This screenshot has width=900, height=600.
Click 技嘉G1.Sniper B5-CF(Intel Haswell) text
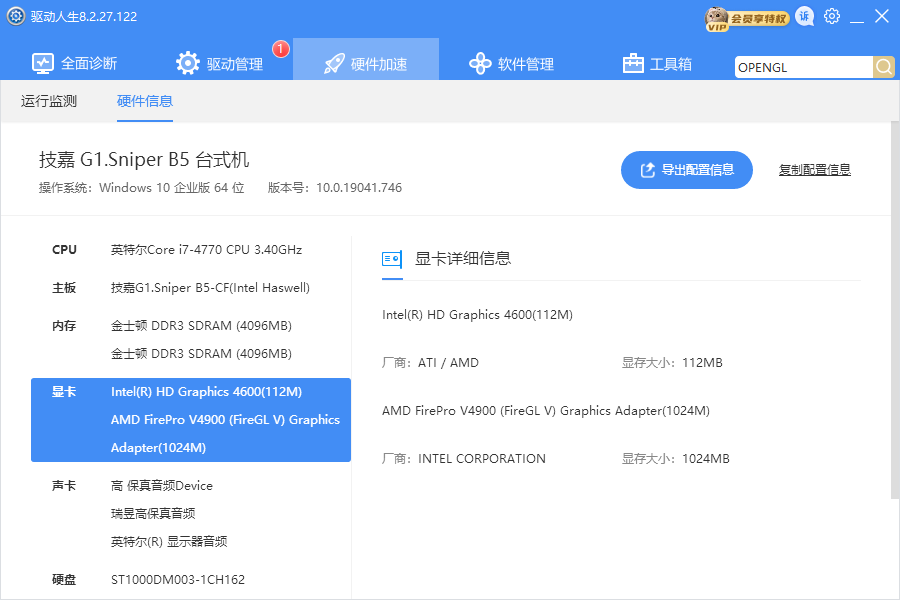210,288
